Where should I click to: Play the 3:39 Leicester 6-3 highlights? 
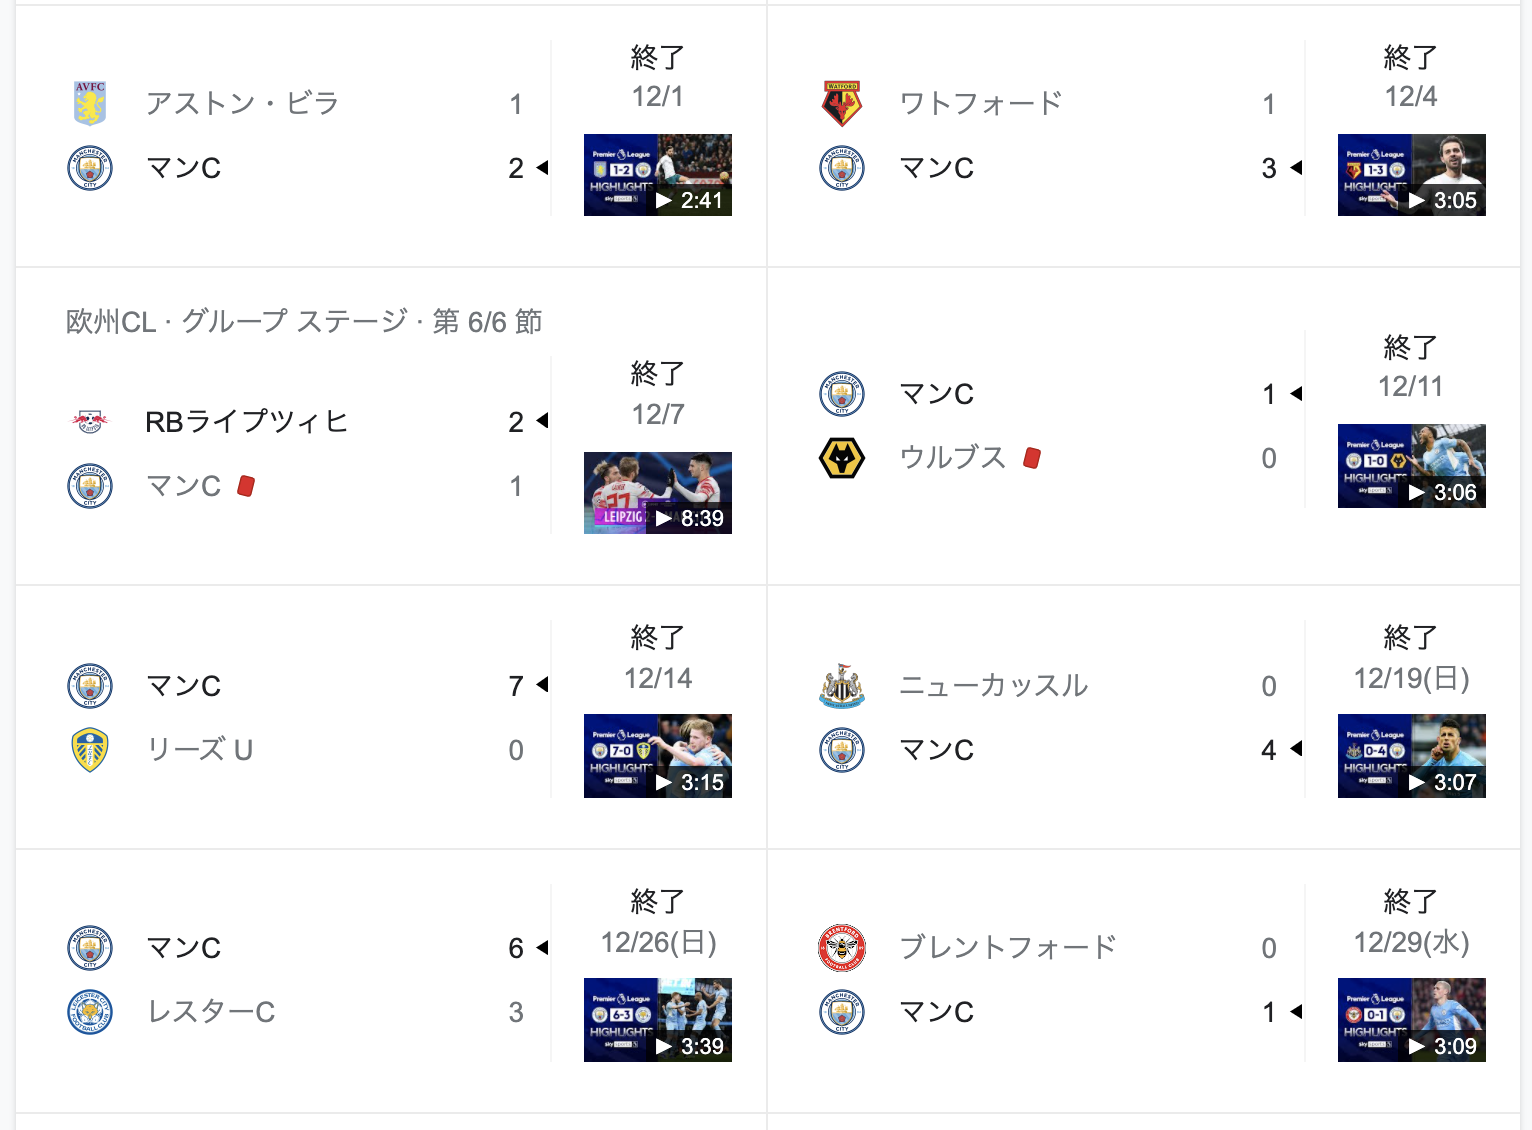(x=658, y=1020)
